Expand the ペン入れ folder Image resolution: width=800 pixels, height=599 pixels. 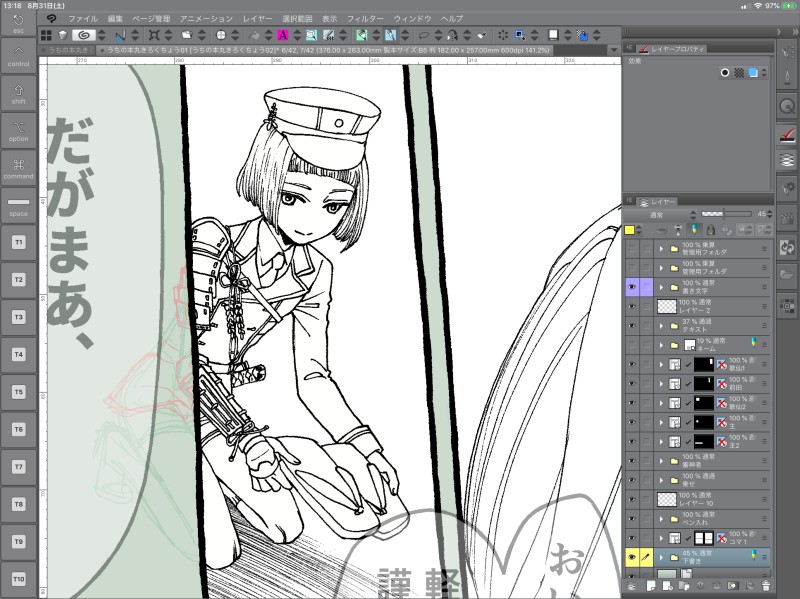(661, 519)
